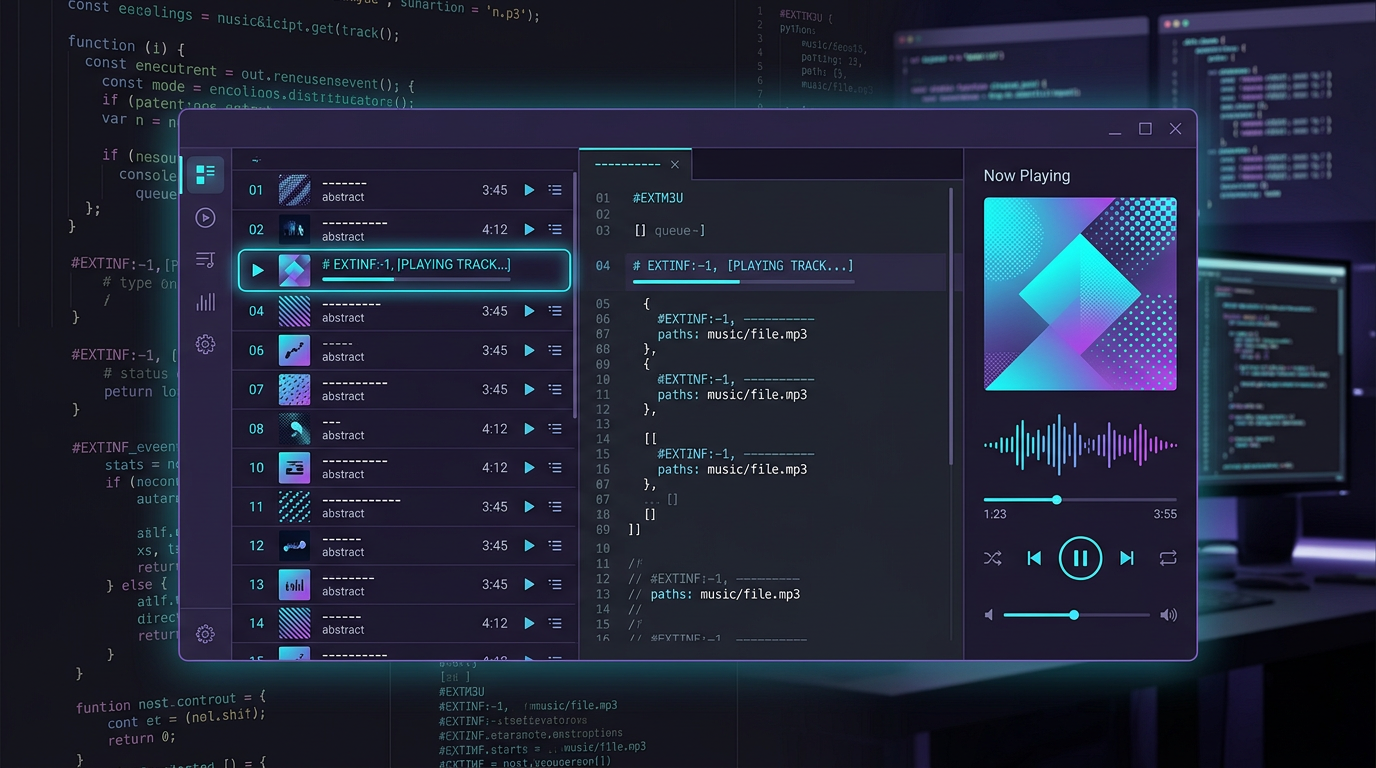
Task: Skip to the next track
Action: tap(1127, 558)
